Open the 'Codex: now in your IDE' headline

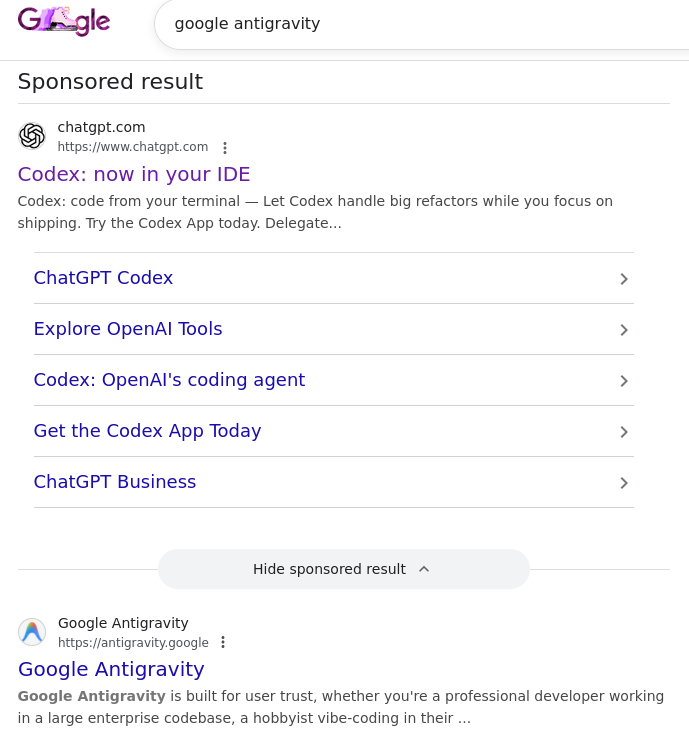coord(134,174)
